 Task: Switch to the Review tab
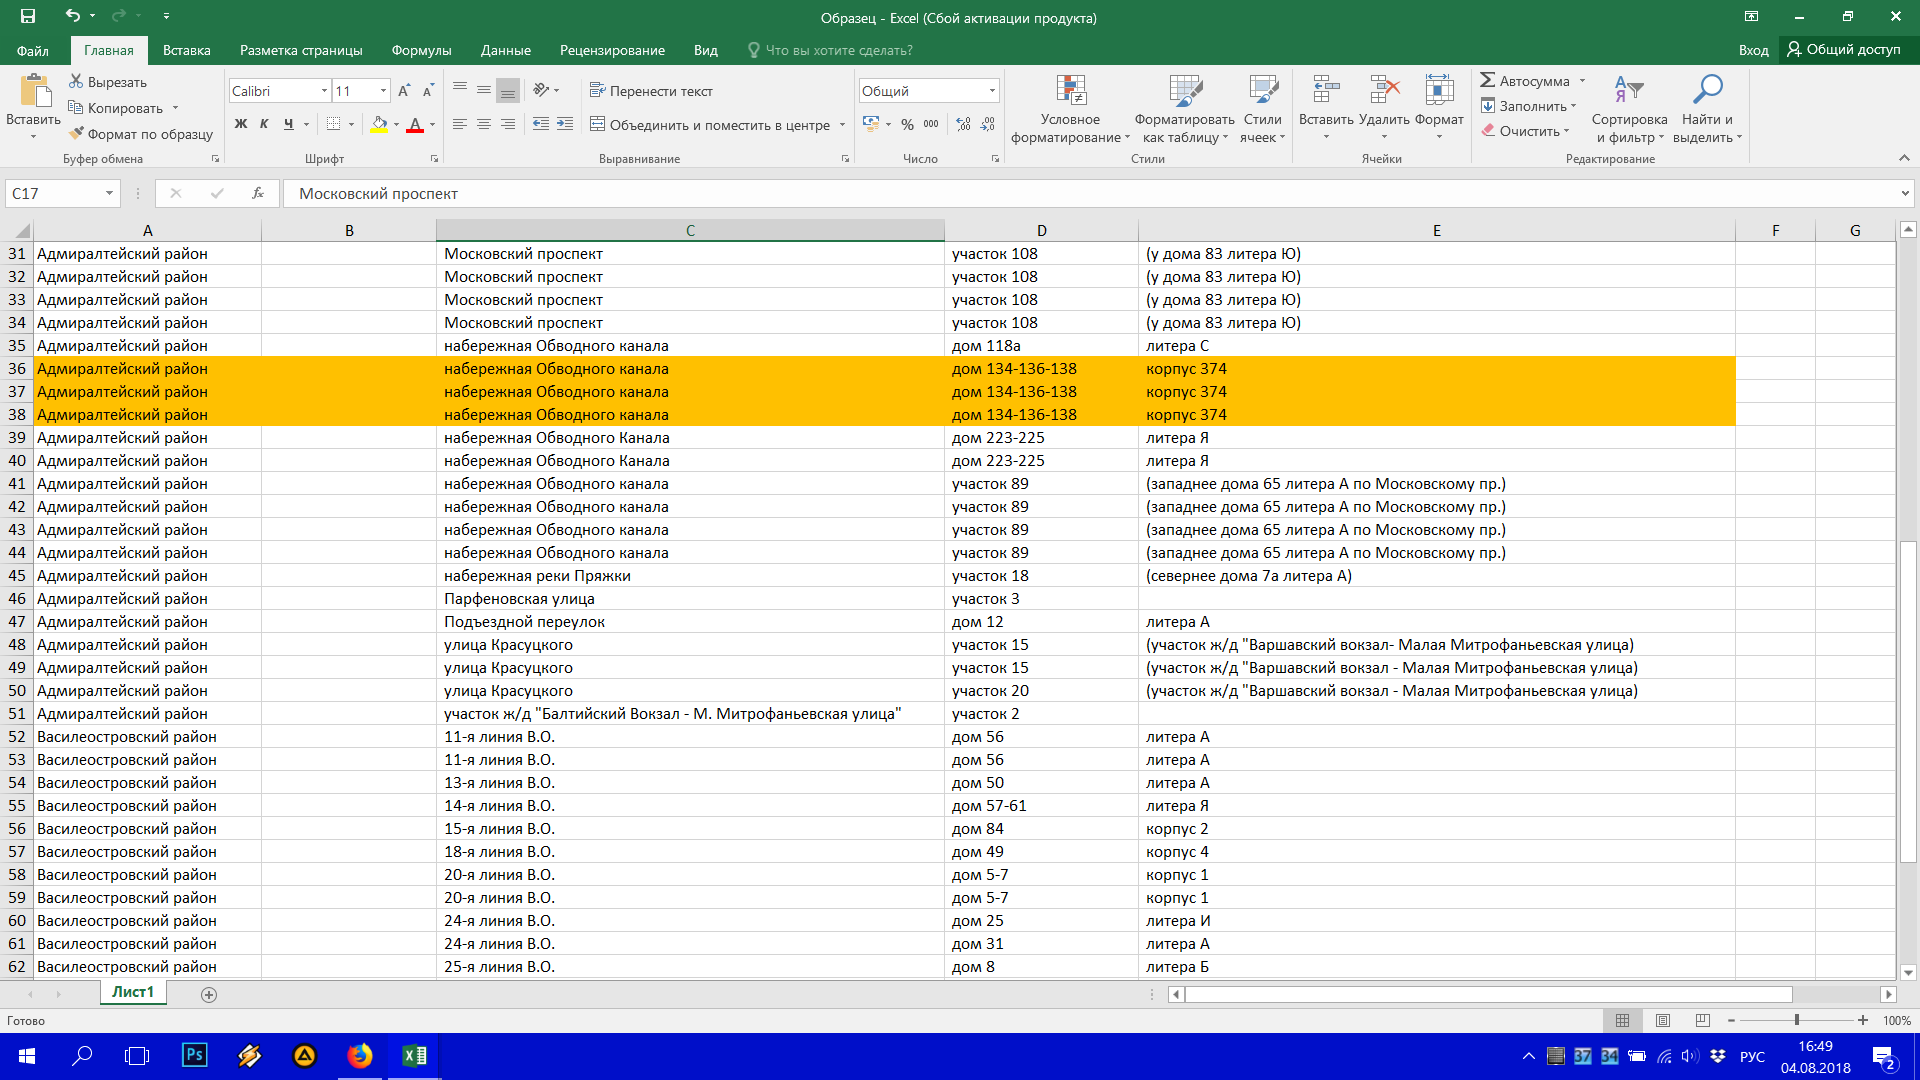[x=612, y=50]
